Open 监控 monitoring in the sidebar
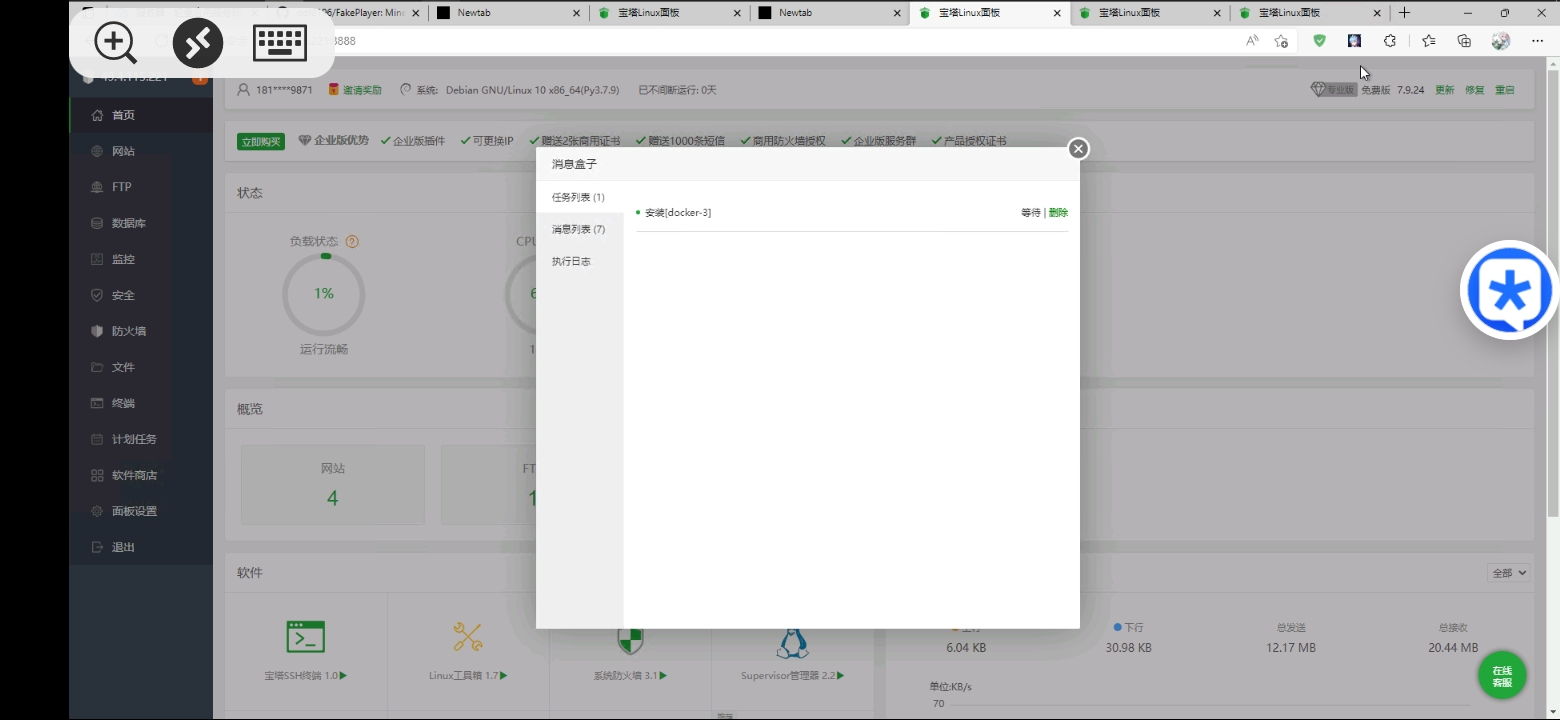The width and height of the screenshot is (1560, 720). coord(141,259)
